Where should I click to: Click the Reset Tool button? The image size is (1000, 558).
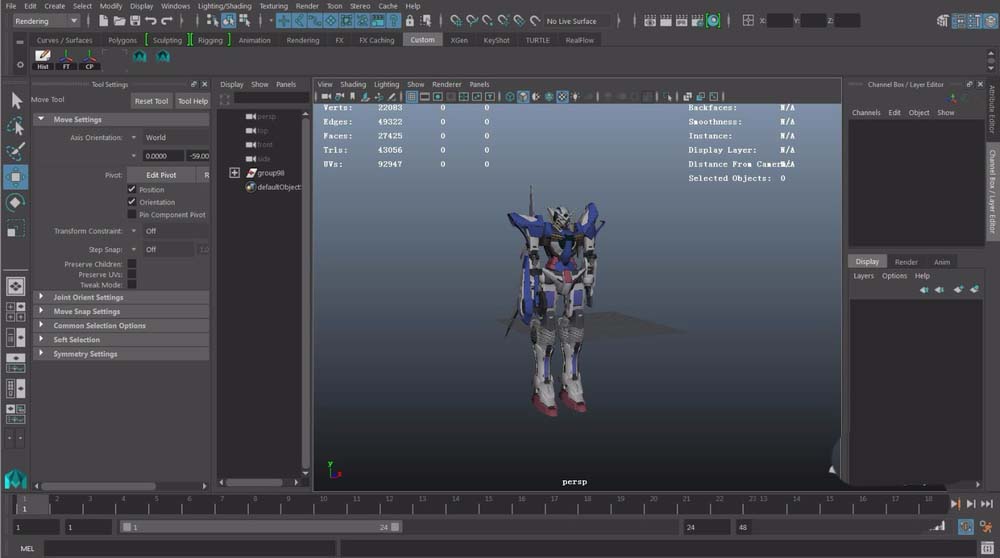pos(151,101)
